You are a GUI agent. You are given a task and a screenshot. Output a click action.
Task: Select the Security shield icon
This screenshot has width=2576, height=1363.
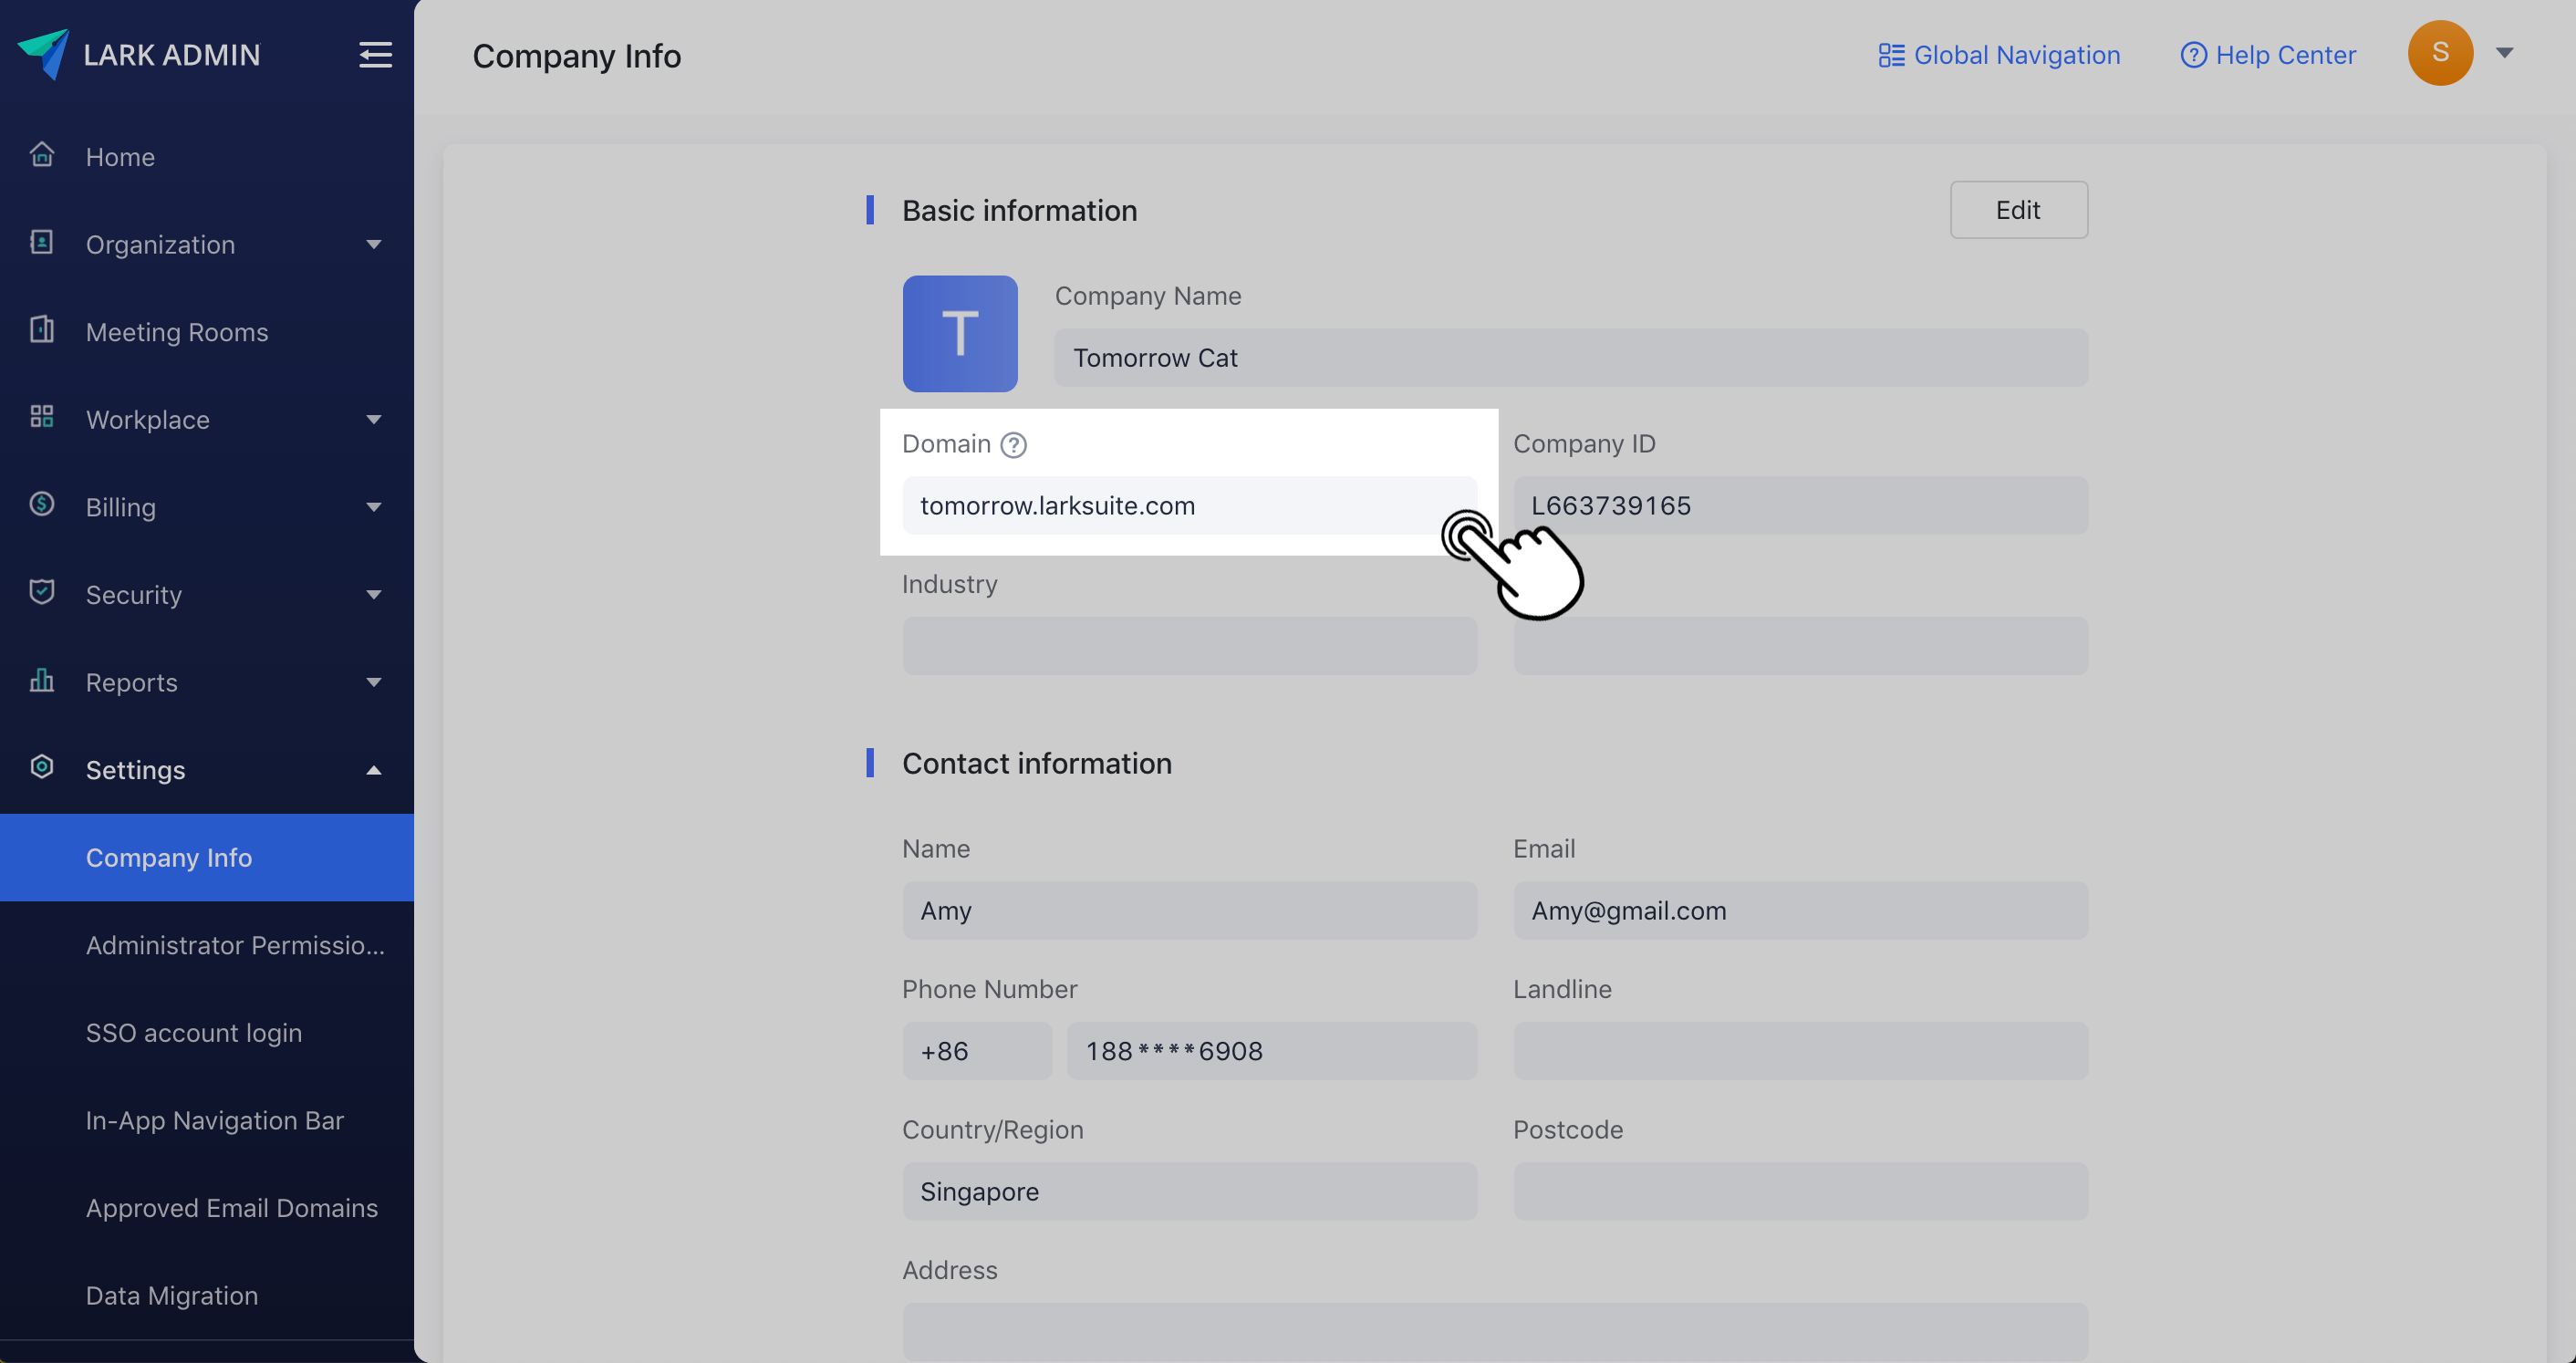coord(42,592)
